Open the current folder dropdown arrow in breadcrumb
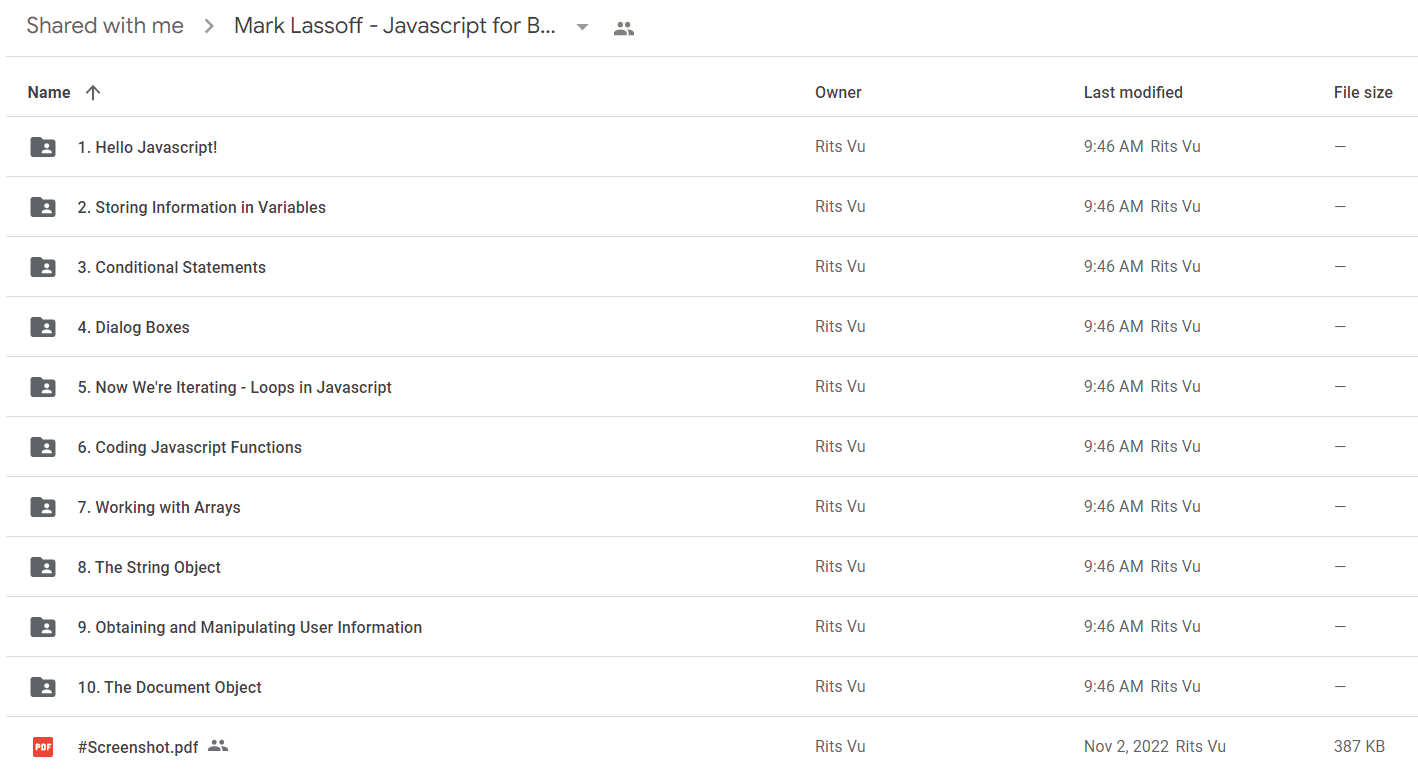This screenshot has height=773, width=1418. pyautogui.click(x=583, y=27)
